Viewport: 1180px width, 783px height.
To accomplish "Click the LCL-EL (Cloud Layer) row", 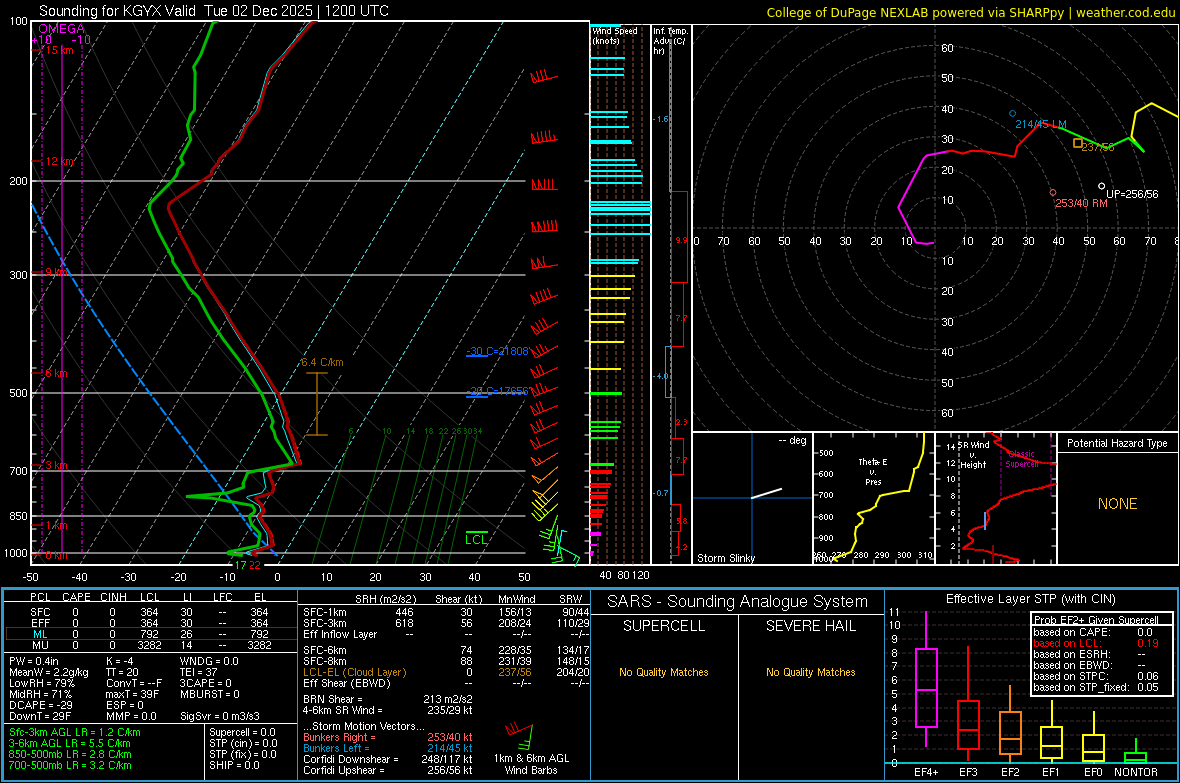I will [x=446, y=672].
